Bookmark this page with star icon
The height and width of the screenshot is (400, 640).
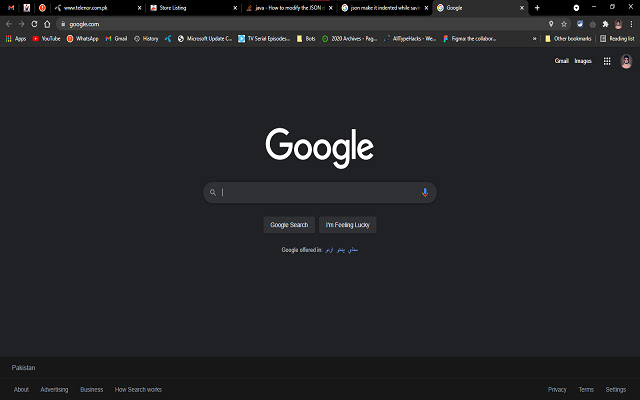pos(564,24)
